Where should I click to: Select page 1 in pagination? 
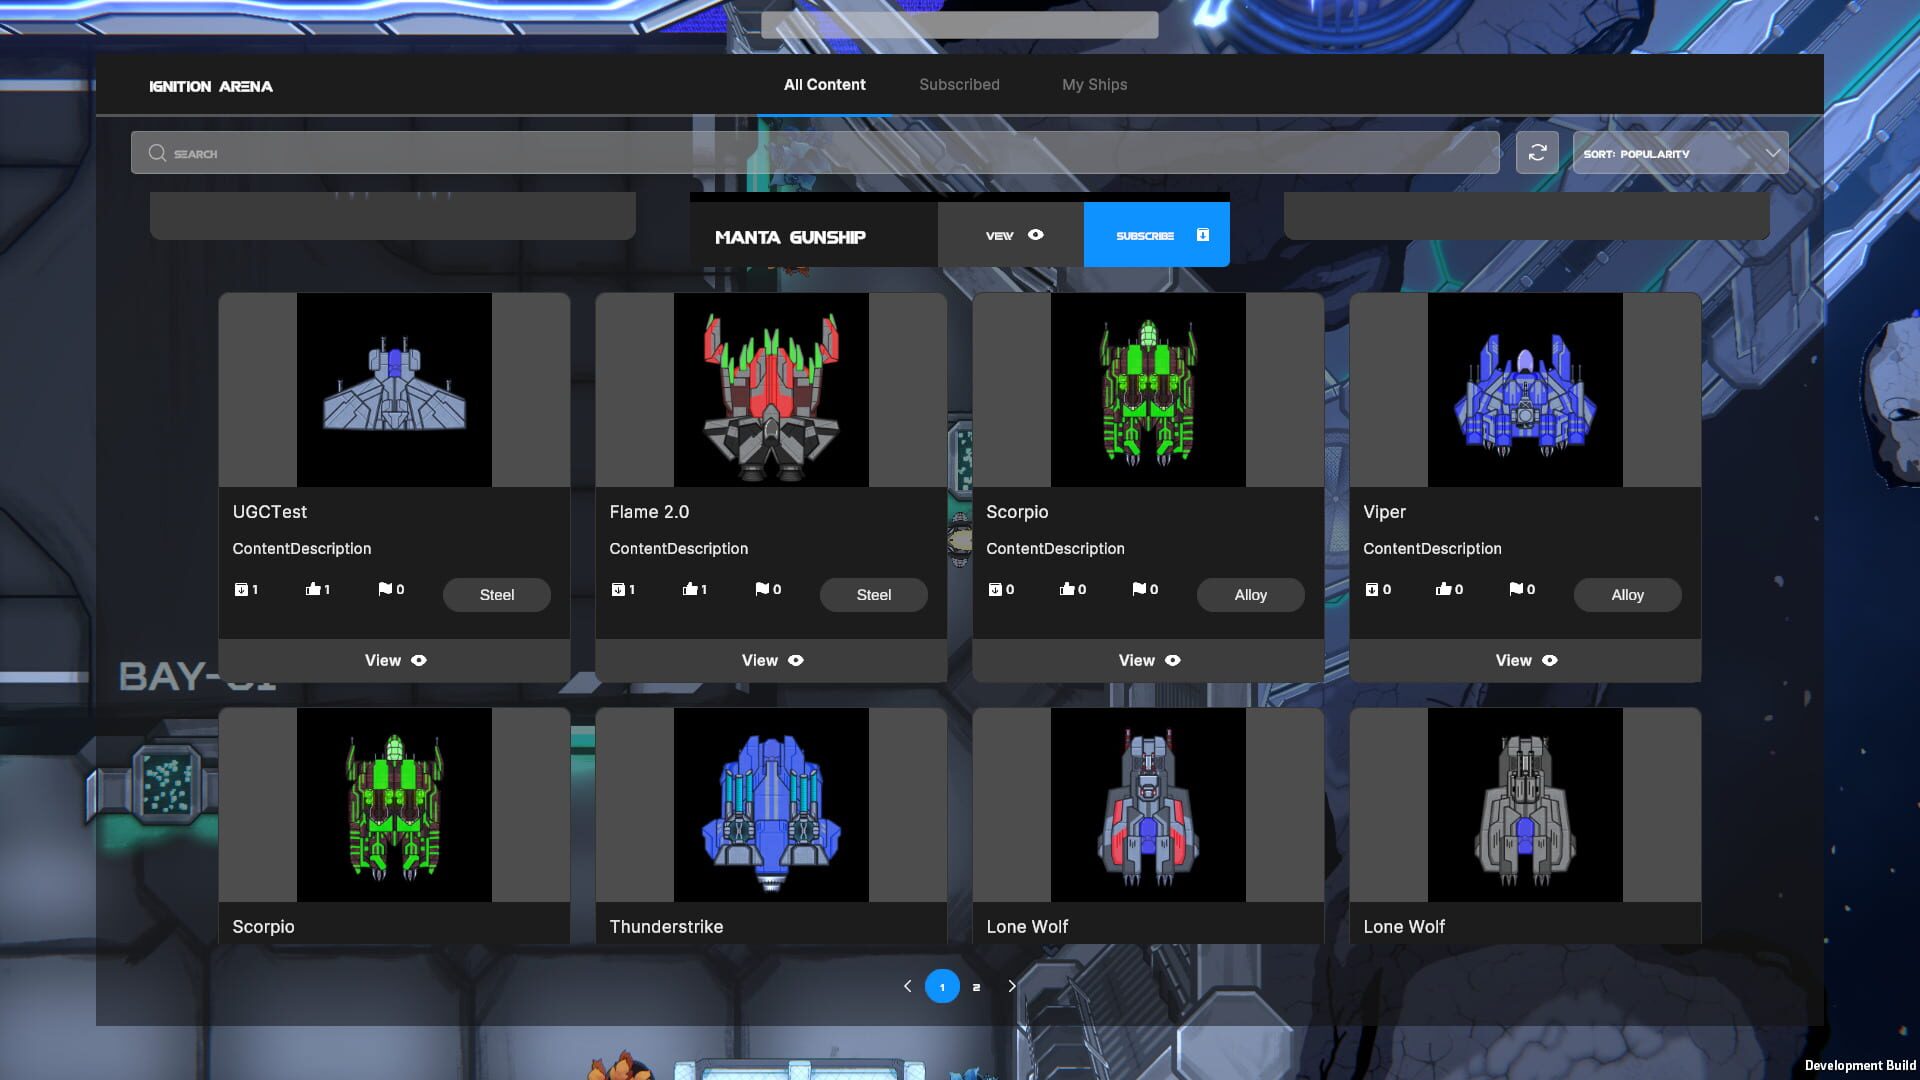pos(942,986)
